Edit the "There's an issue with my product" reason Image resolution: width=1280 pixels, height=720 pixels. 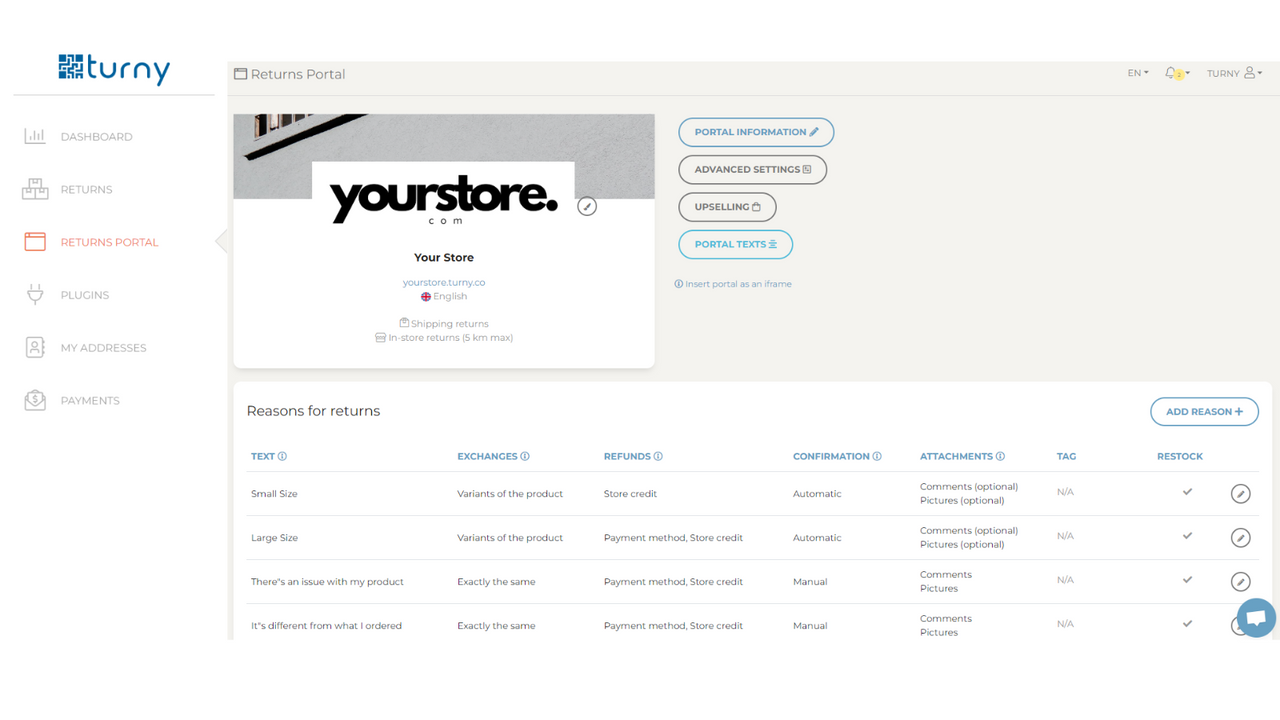tap(1240, 581)
